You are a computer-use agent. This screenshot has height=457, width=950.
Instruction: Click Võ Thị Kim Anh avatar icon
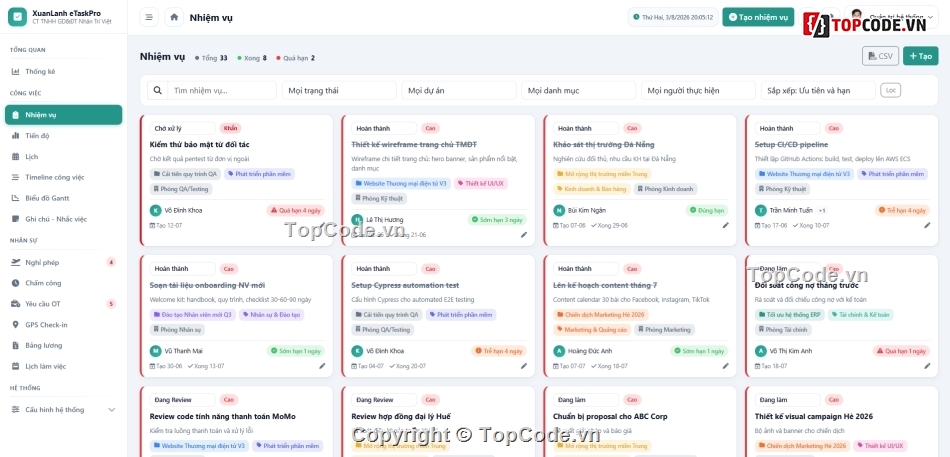click(x=760, y=351)
